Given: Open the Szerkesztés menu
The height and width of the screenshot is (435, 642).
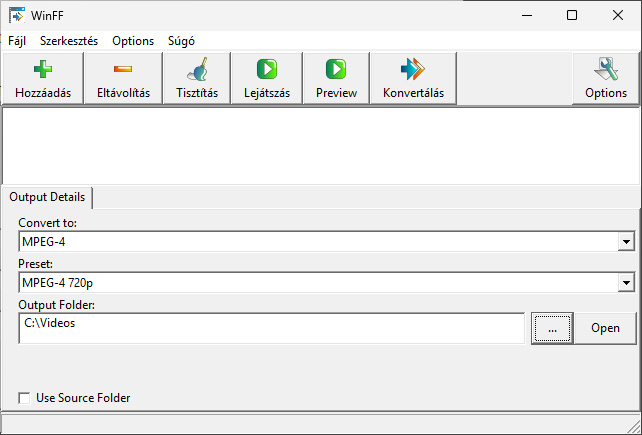Looking at the screenshot, I should 69,41.
